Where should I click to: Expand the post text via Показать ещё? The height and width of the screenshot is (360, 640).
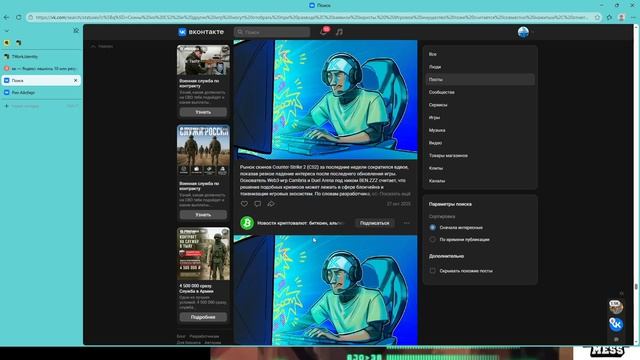click(395, 193)
